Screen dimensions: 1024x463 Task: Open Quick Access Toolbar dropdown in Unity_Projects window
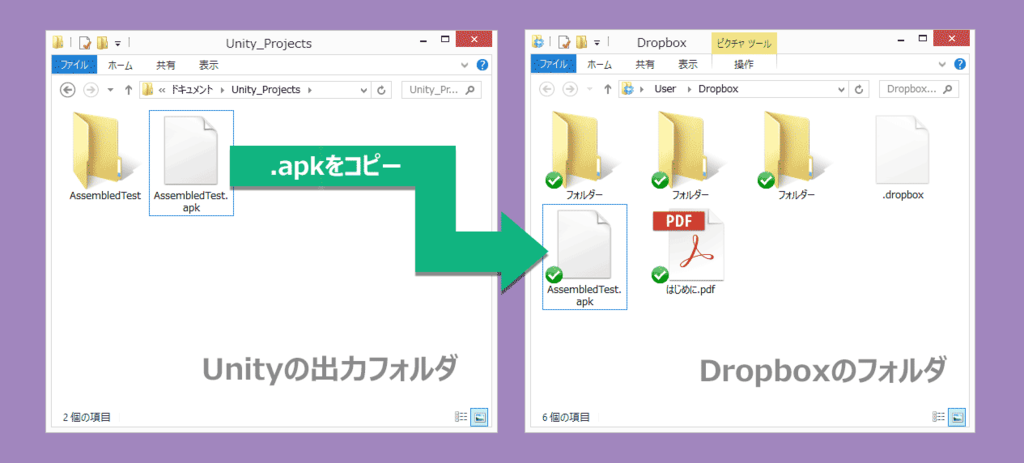118,44
